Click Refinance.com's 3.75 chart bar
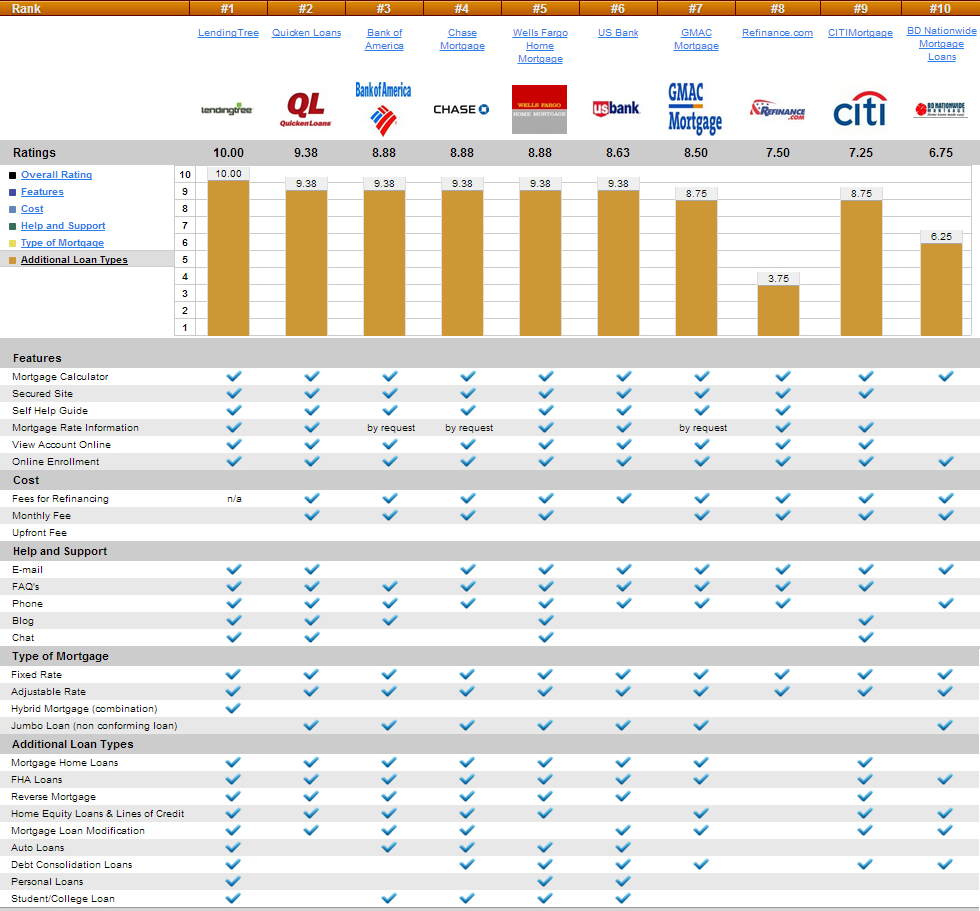 (x=778, y=311)
